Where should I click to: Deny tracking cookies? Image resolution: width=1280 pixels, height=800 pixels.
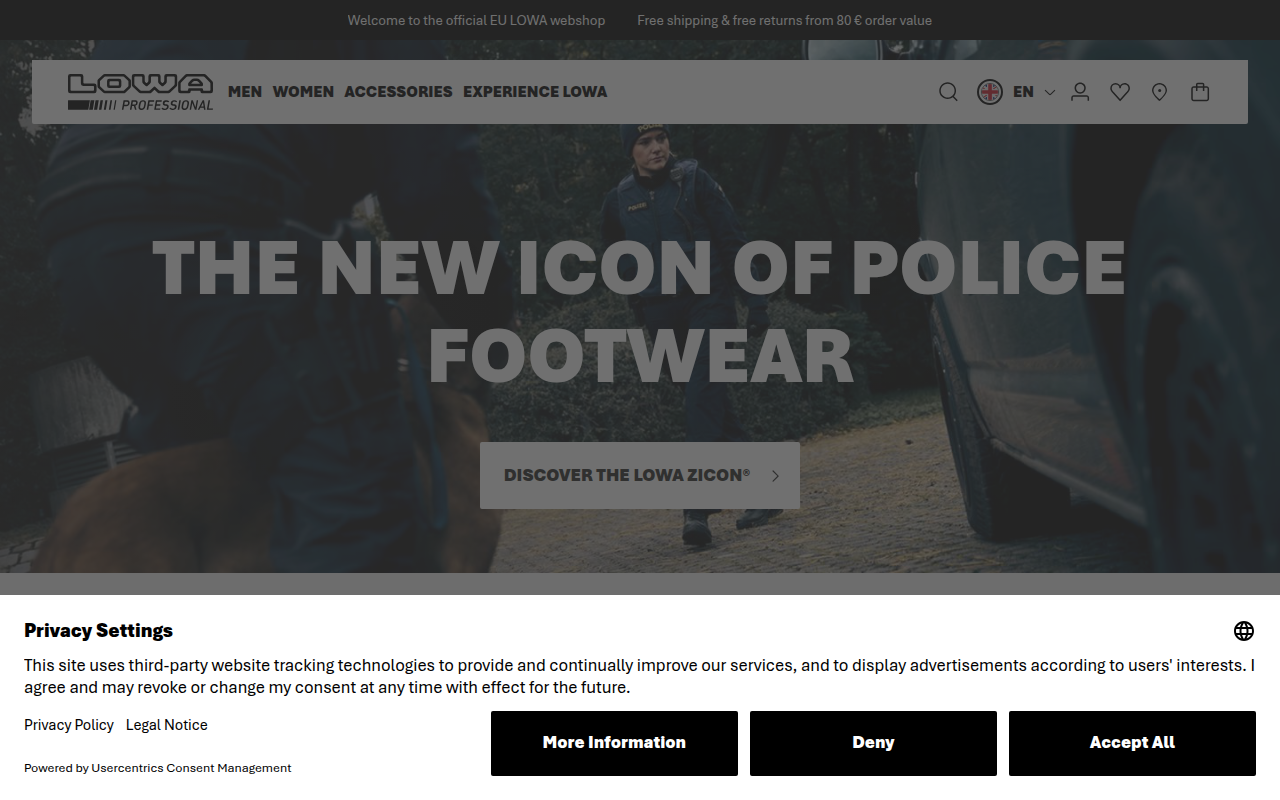873,743
